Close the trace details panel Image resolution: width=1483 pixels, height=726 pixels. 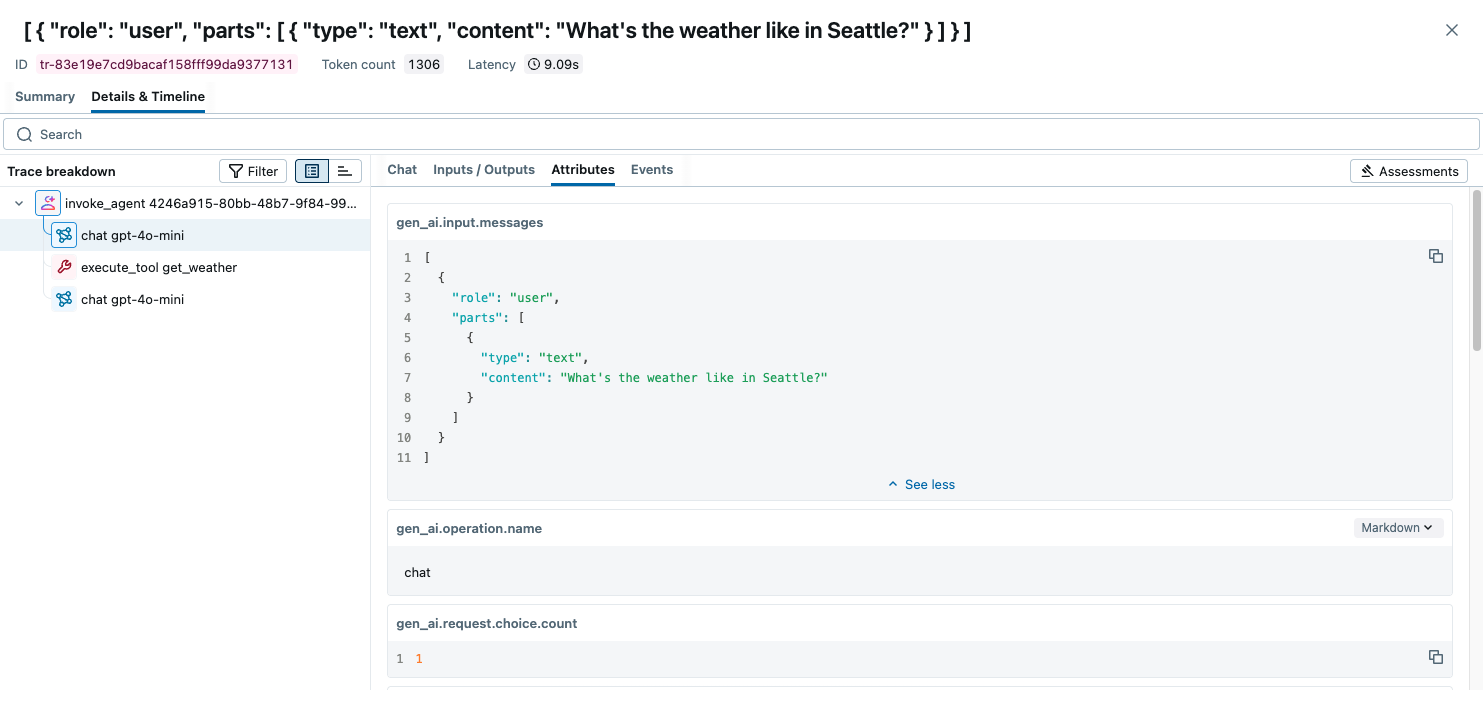[1452, 31]
